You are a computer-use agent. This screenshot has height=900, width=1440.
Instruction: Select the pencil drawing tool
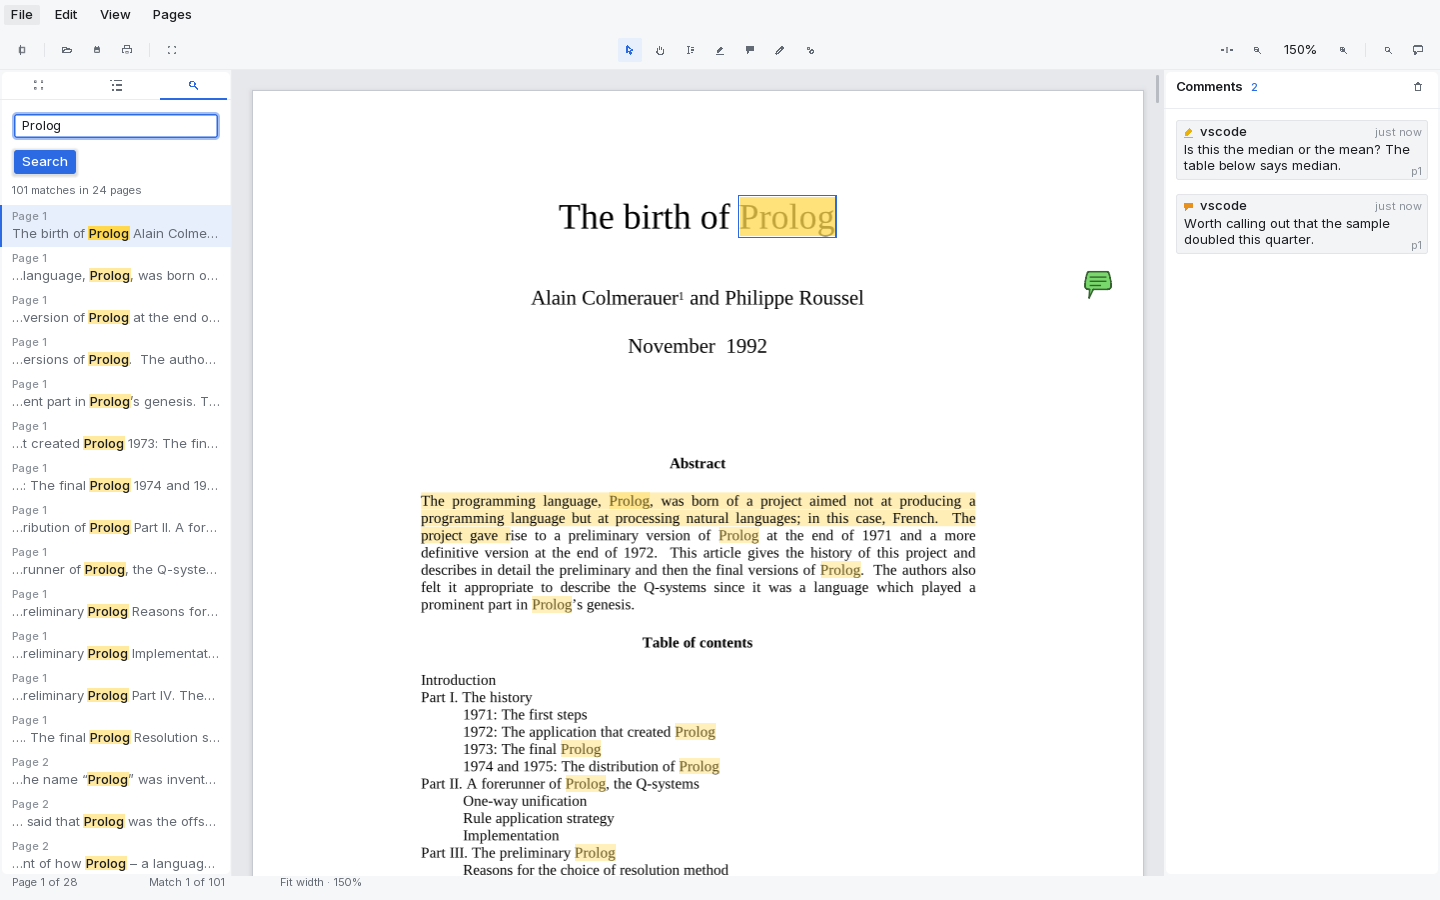tap(780, 50)
